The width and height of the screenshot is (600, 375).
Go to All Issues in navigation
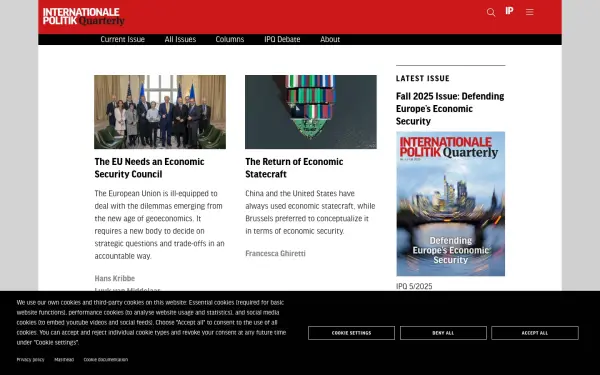[x=180, y=39]
